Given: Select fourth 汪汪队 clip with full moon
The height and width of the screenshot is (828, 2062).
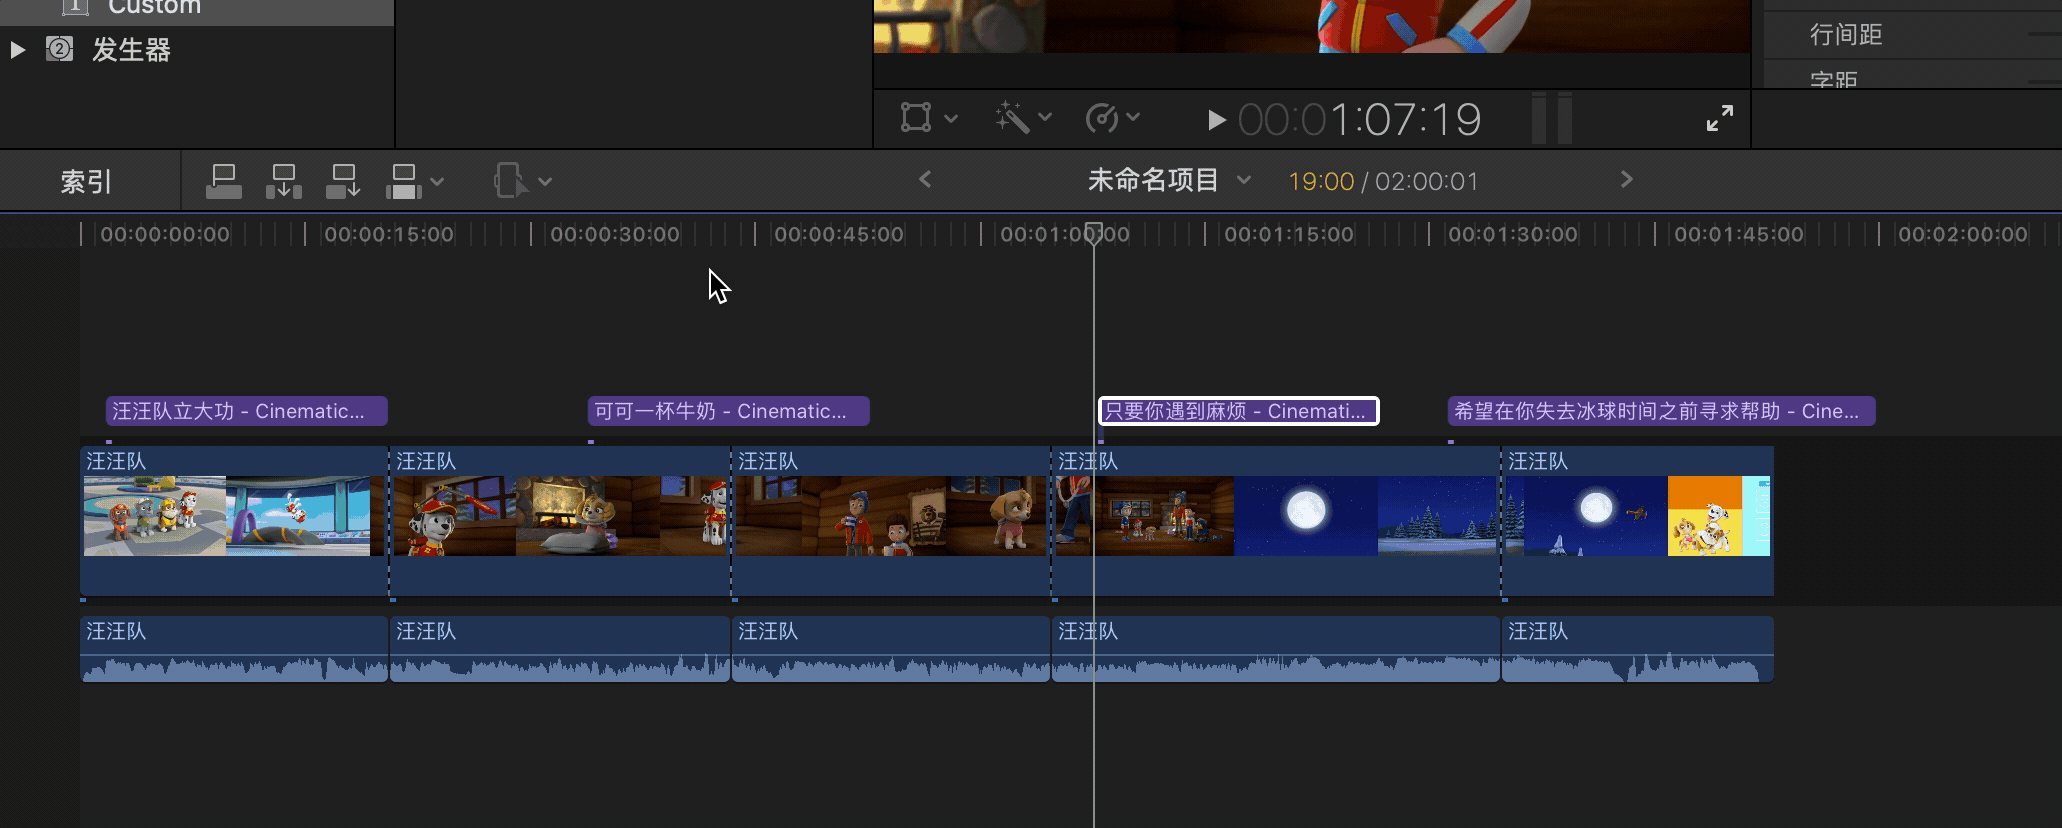Looking at the screenshot, I should click(x=1276, y=521).
